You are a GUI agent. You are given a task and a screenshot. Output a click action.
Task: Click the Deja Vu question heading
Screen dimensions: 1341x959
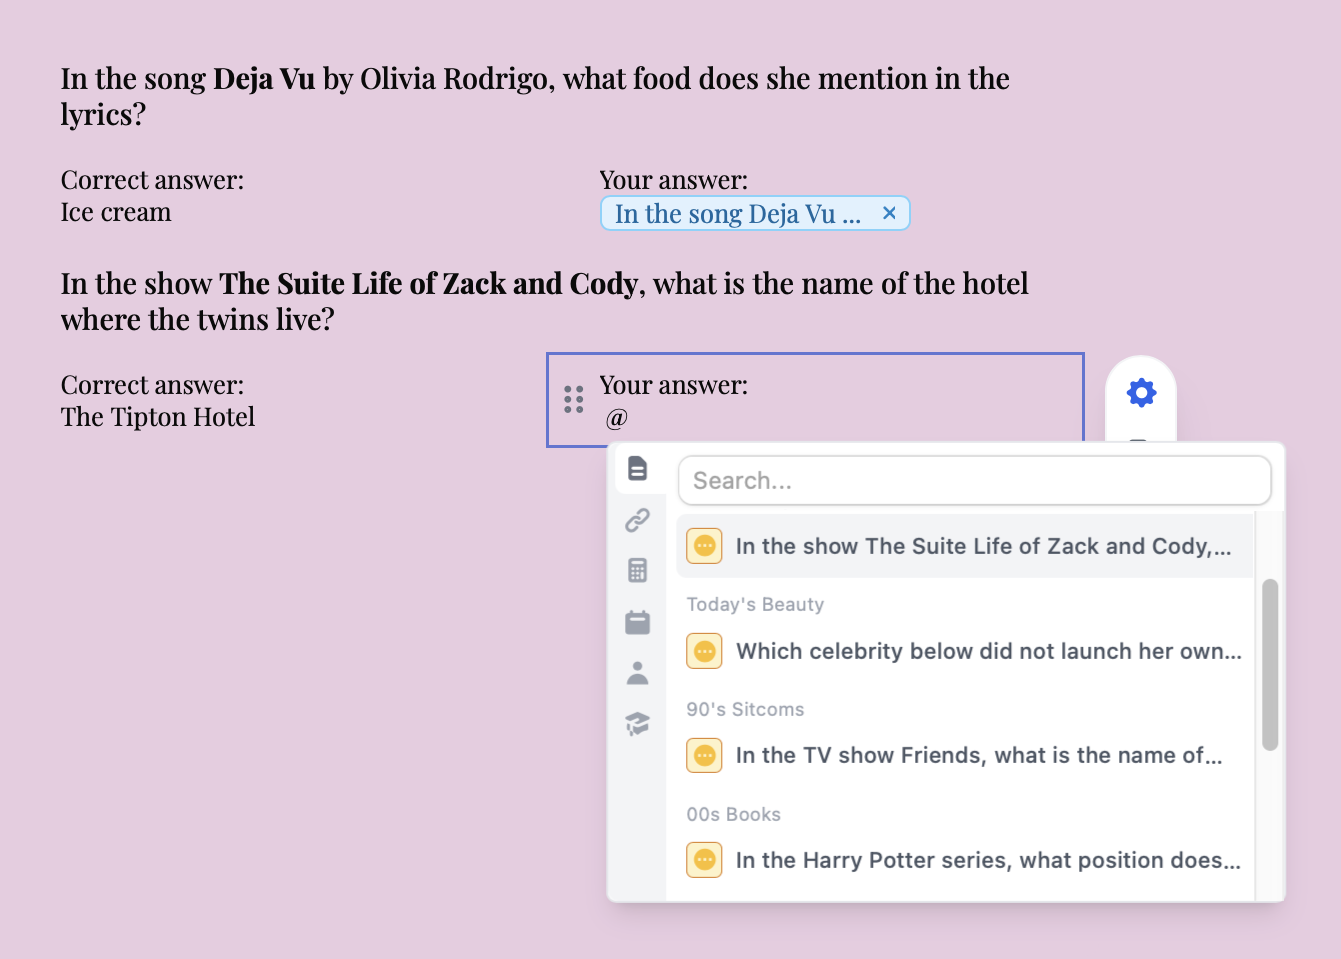535,96
